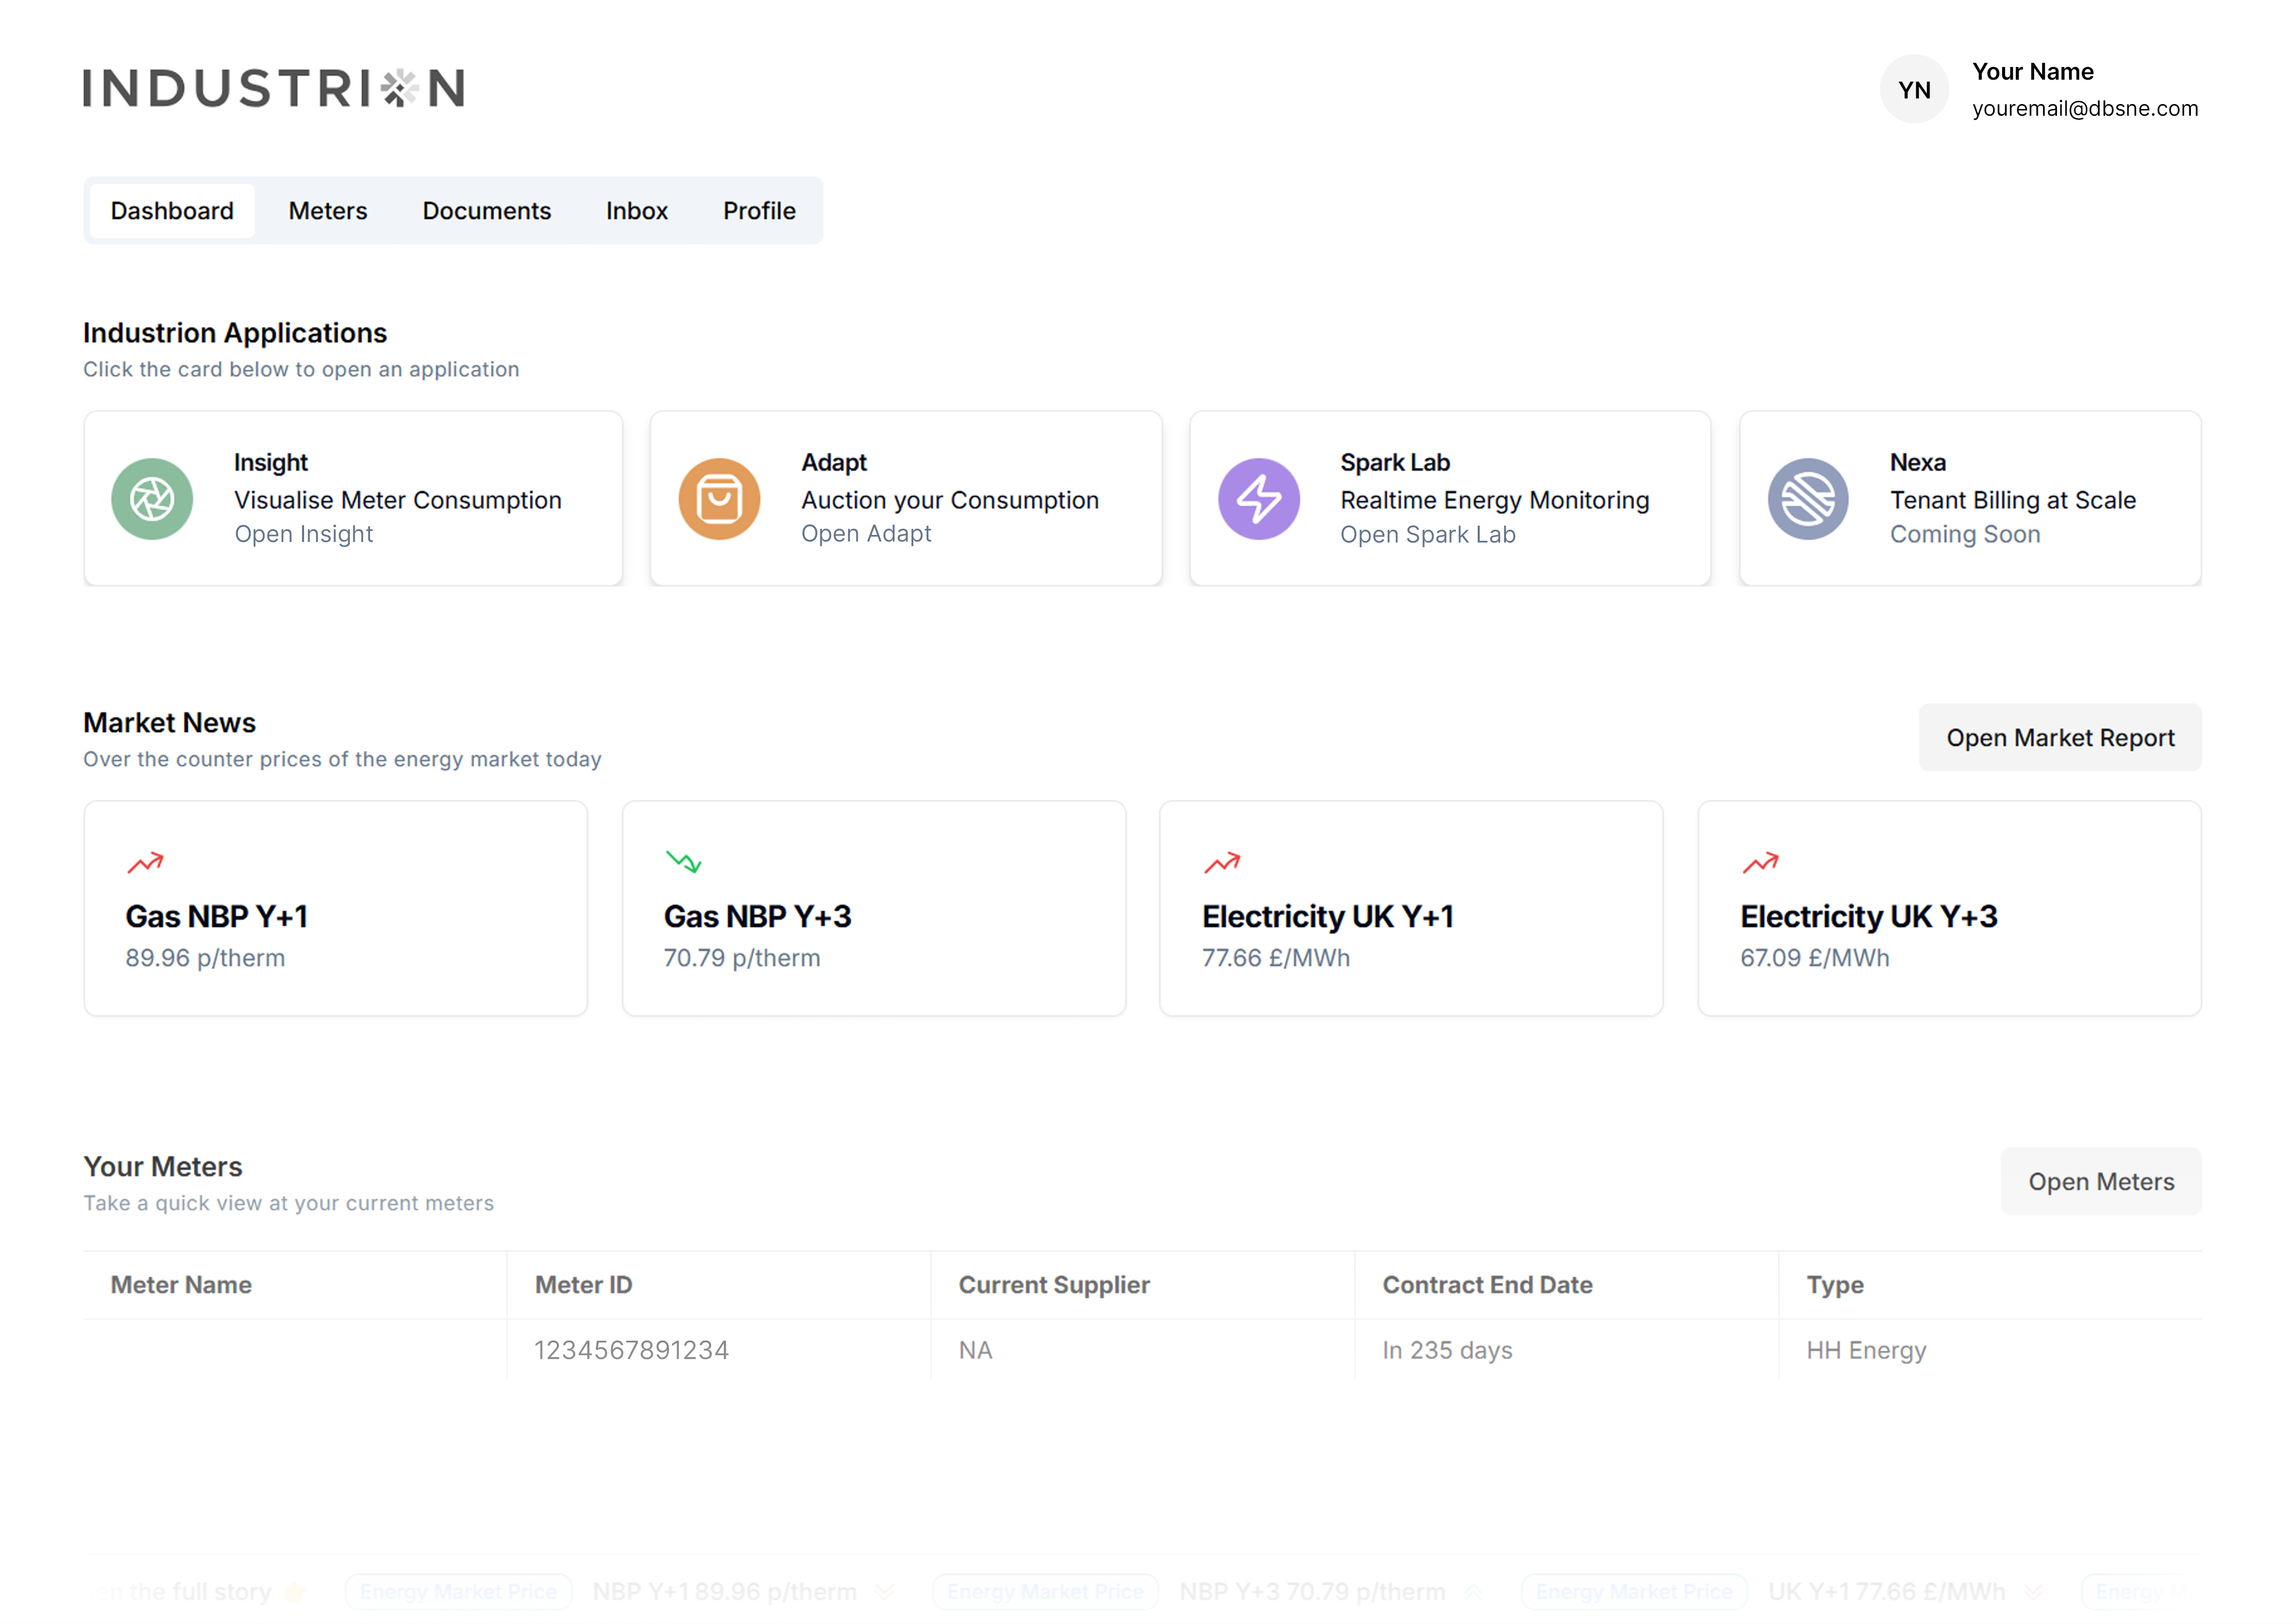Click the Industrion logo
The height and width of the screenshot is (1624, 2296).
click(273, 88)
